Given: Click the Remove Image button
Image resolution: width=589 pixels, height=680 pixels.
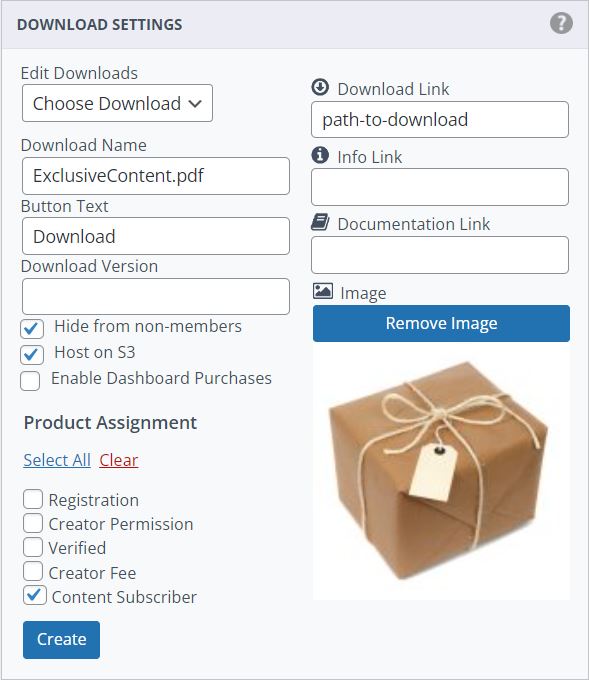Looking at the screenshot, I should pos(441,324).
